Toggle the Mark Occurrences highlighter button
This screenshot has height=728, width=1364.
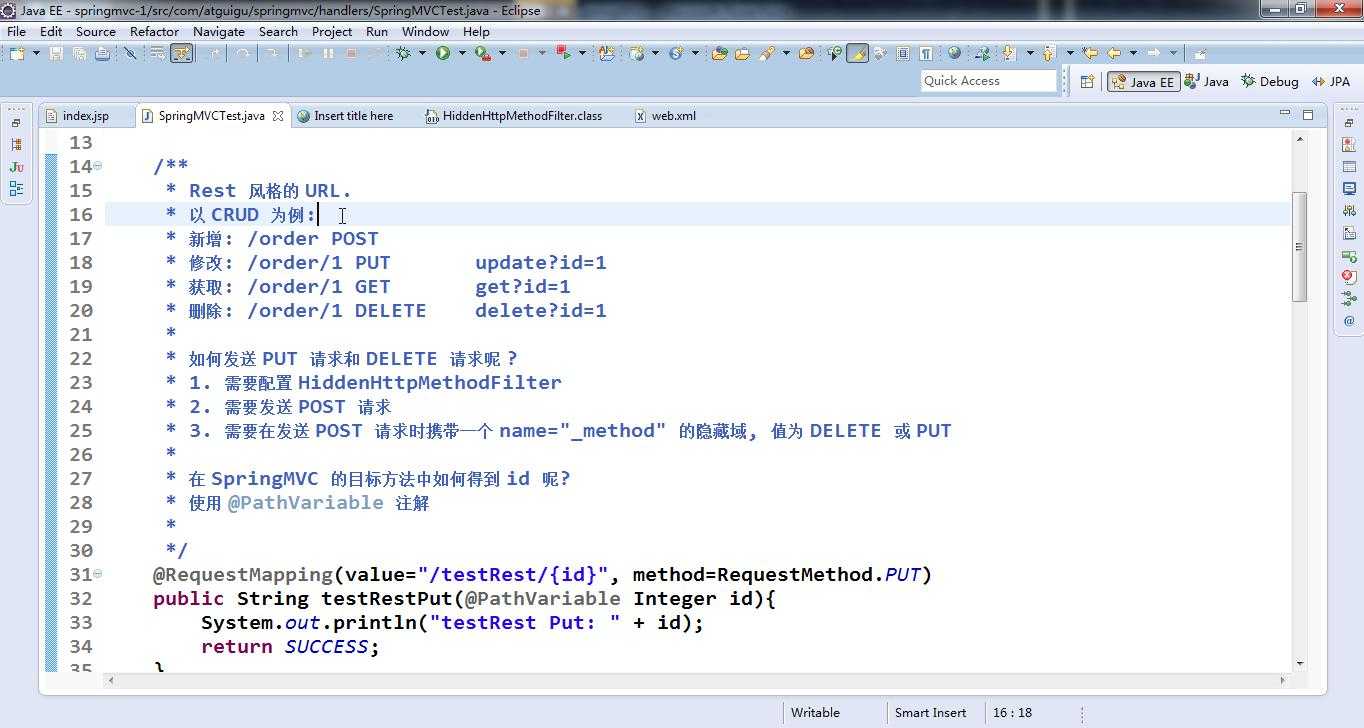point(857,53)
